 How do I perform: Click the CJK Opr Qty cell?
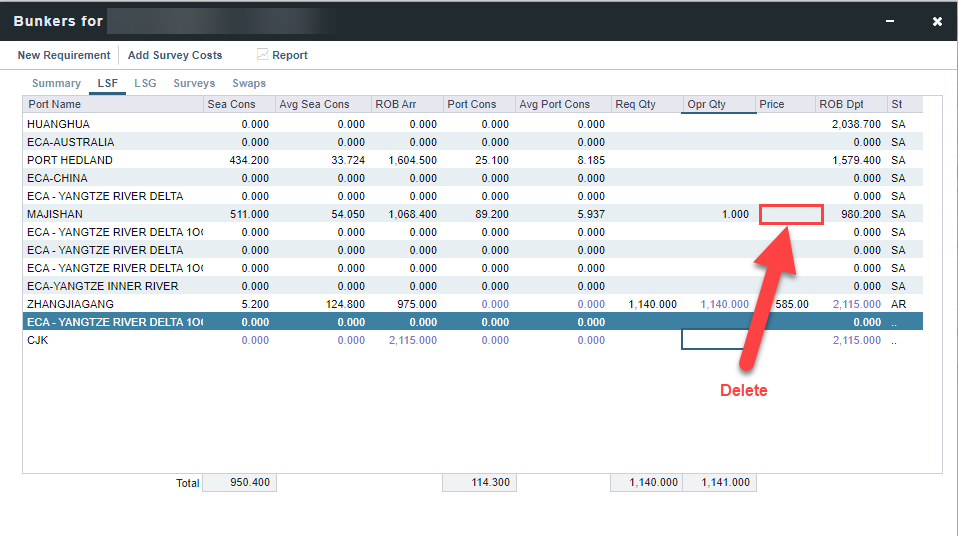[718, 340]
